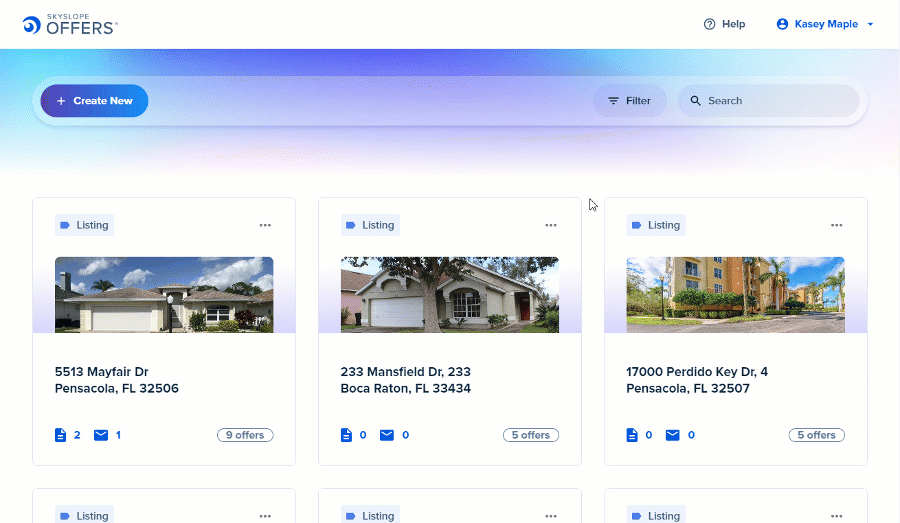Image resolution: width=900 pixels, height=523 pixels.
Task: Click the Listing tag on 5513 Mayfair Dr
Action: (x=84, y=225)
